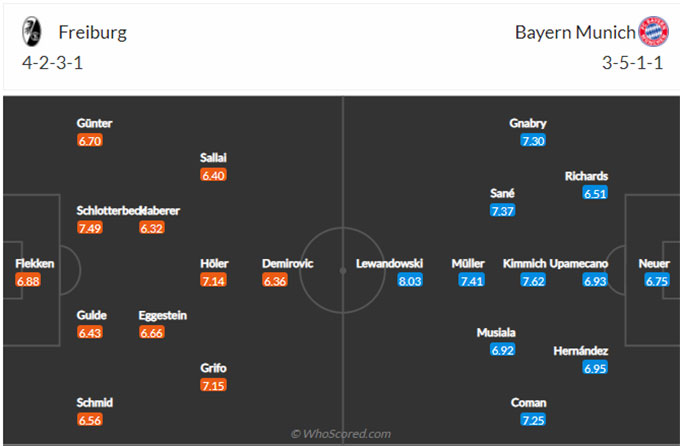Click the Bayern Munich club logo
Viewport: 680px width, 446px height.
click(654, 31)
